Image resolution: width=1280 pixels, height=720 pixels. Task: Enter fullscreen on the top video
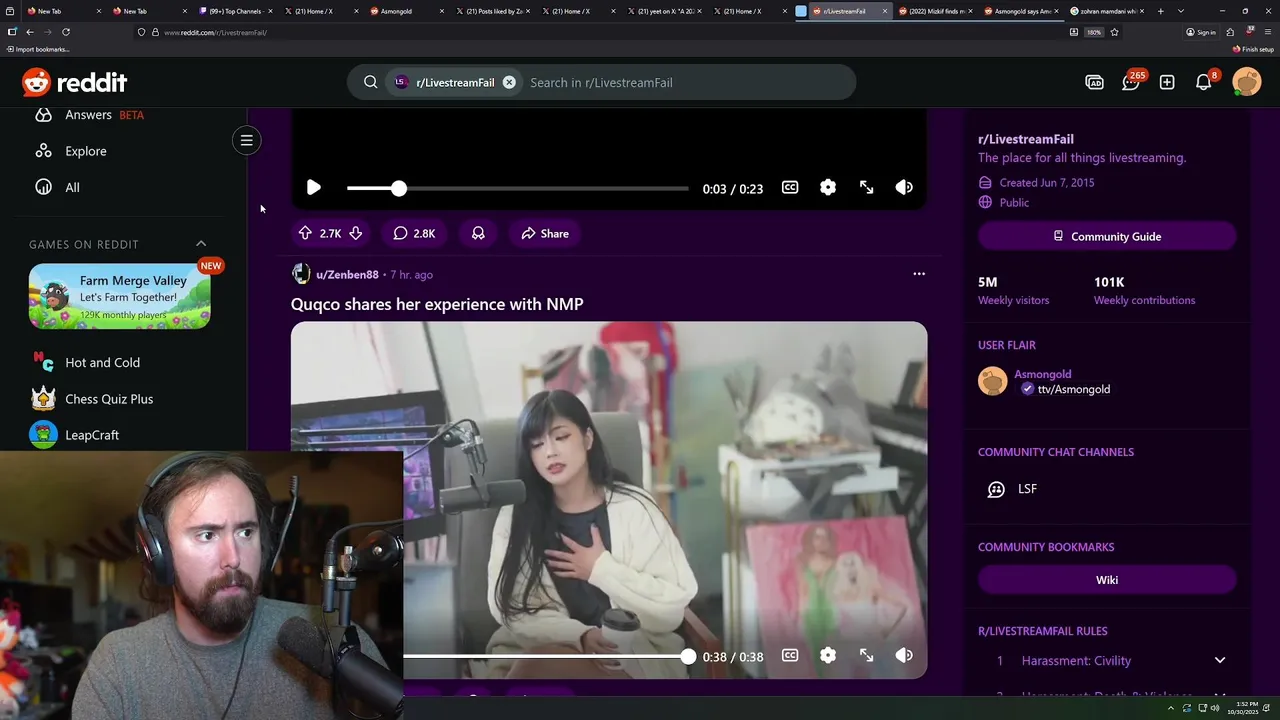pos(867,188)
